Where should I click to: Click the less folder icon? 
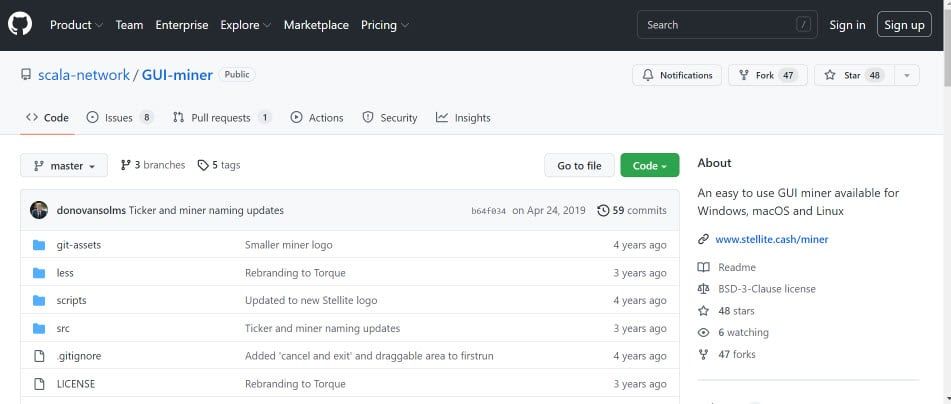[39, 273]
